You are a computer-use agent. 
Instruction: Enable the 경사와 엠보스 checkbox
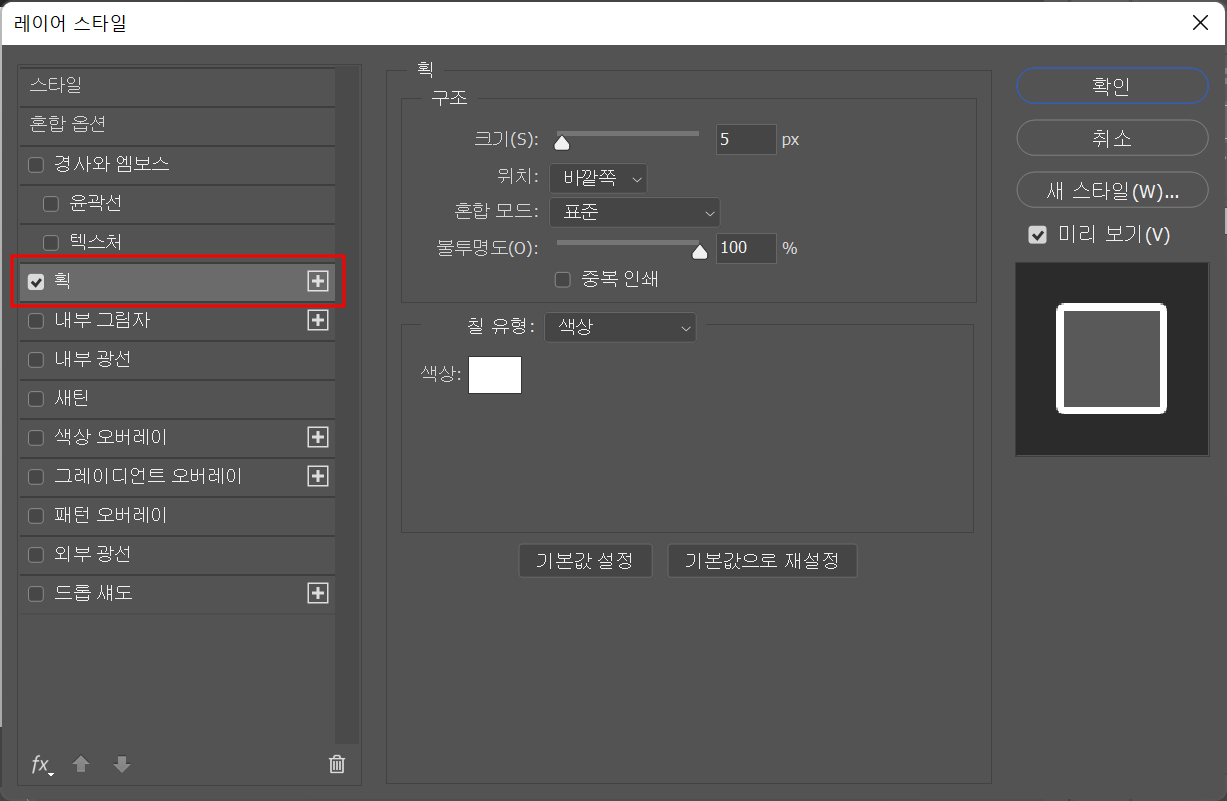pyautogui.click(x=37, y=165)
